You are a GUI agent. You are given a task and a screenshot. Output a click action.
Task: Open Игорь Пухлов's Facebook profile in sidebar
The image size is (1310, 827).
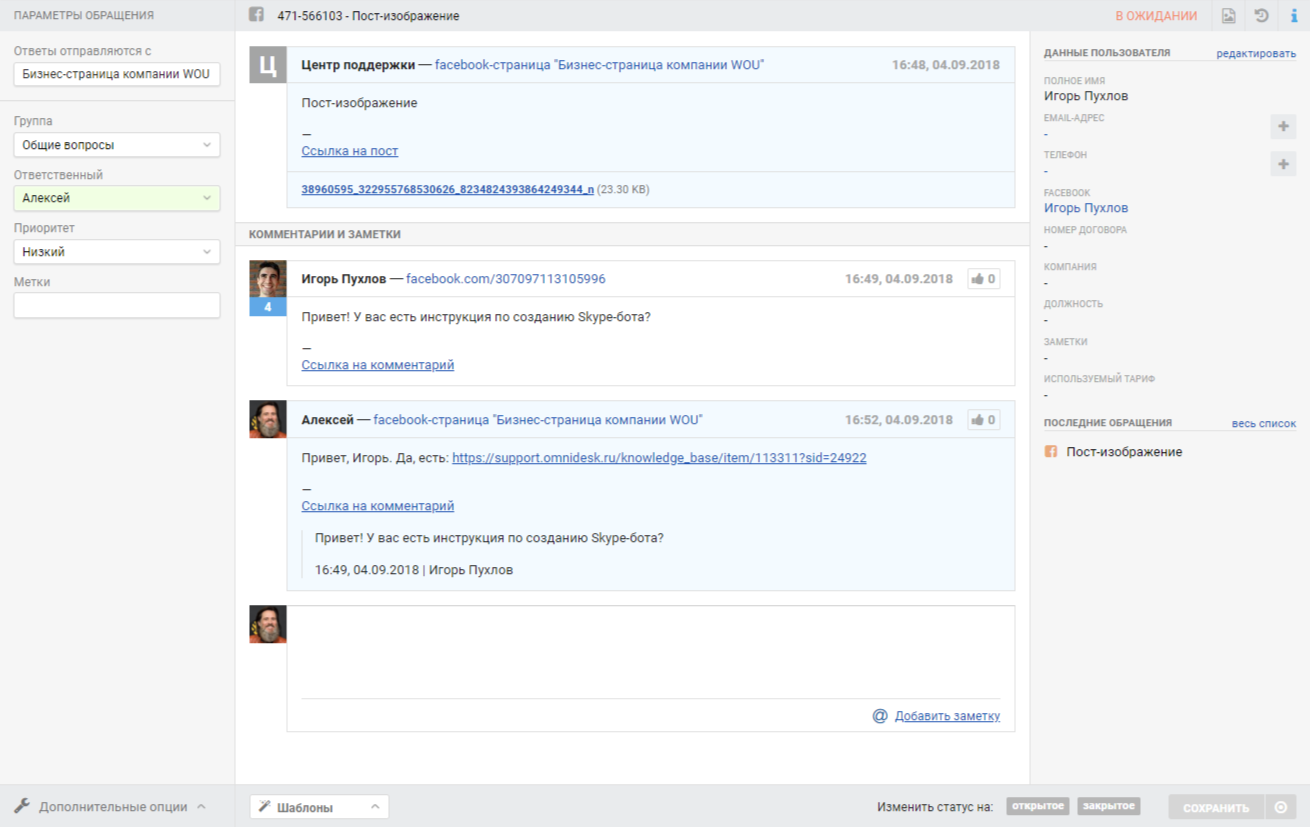coord(1086,208)
